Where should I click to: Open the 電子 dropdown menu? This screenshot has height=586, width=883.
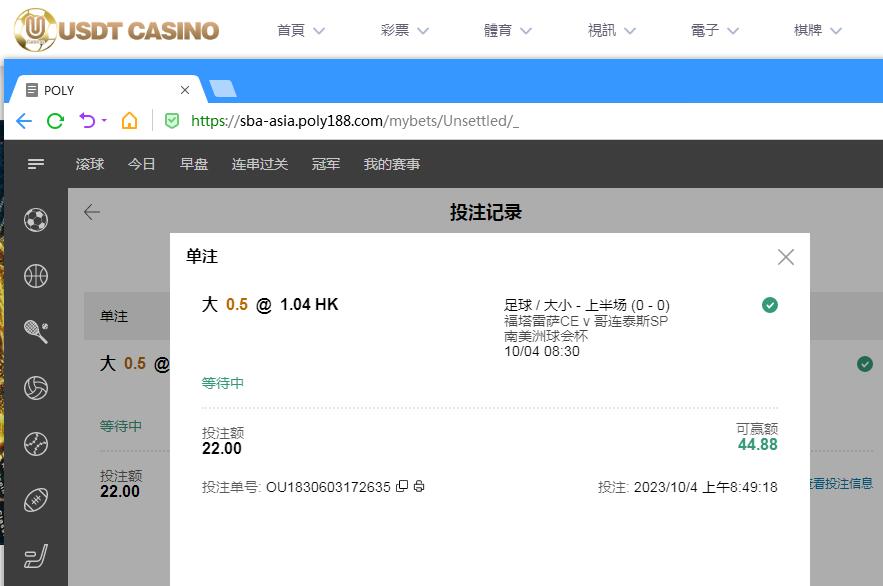coord(714,30)
